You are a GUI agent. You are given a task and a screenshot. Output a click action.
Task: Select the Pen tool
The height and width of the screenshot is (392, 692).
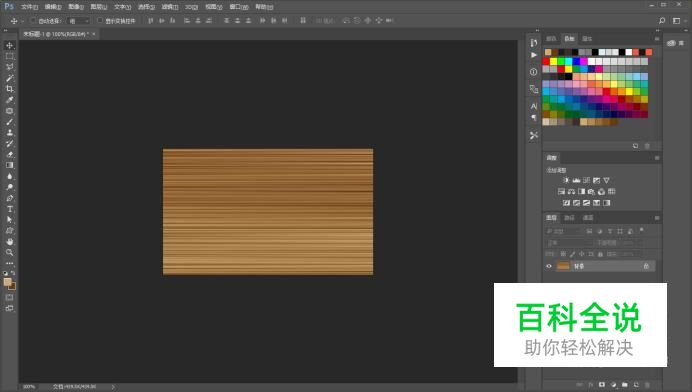click(x=9, y=198)
